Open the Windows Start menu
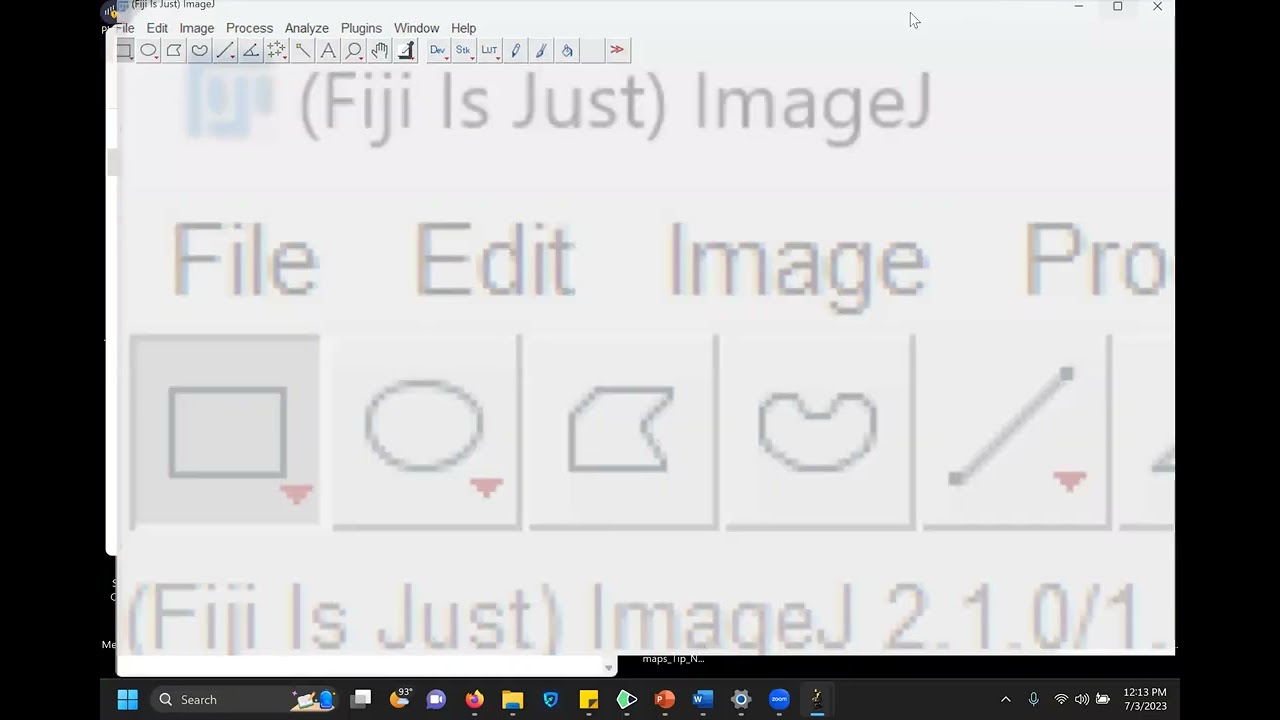The height and width of the screenshot is (720, 1280). (x=128, y=699)
